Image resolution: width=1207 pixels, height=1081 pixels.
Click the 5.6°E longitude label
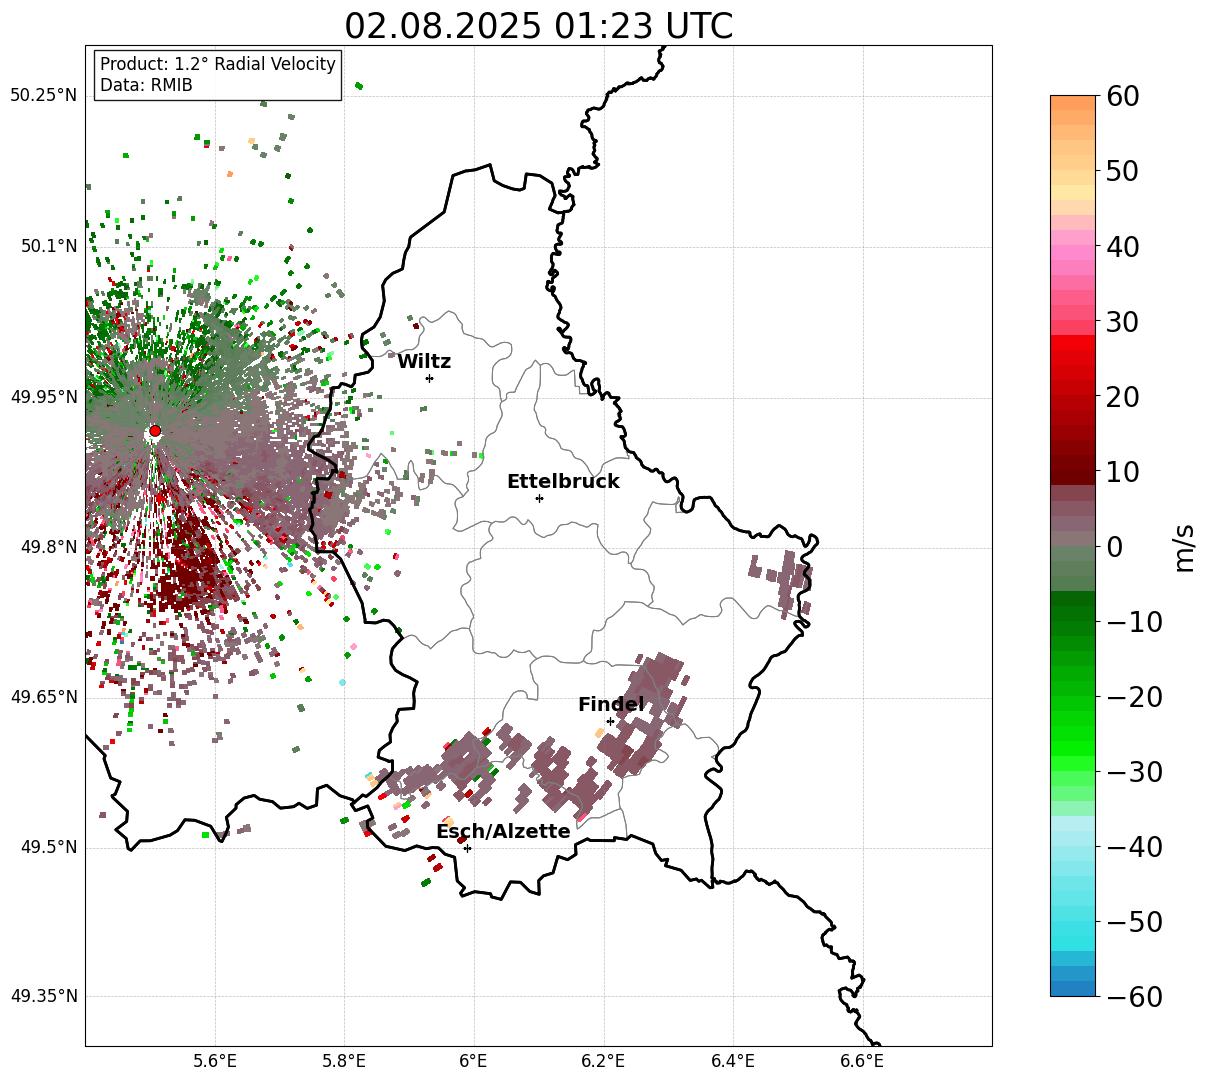click(215, 1061)
